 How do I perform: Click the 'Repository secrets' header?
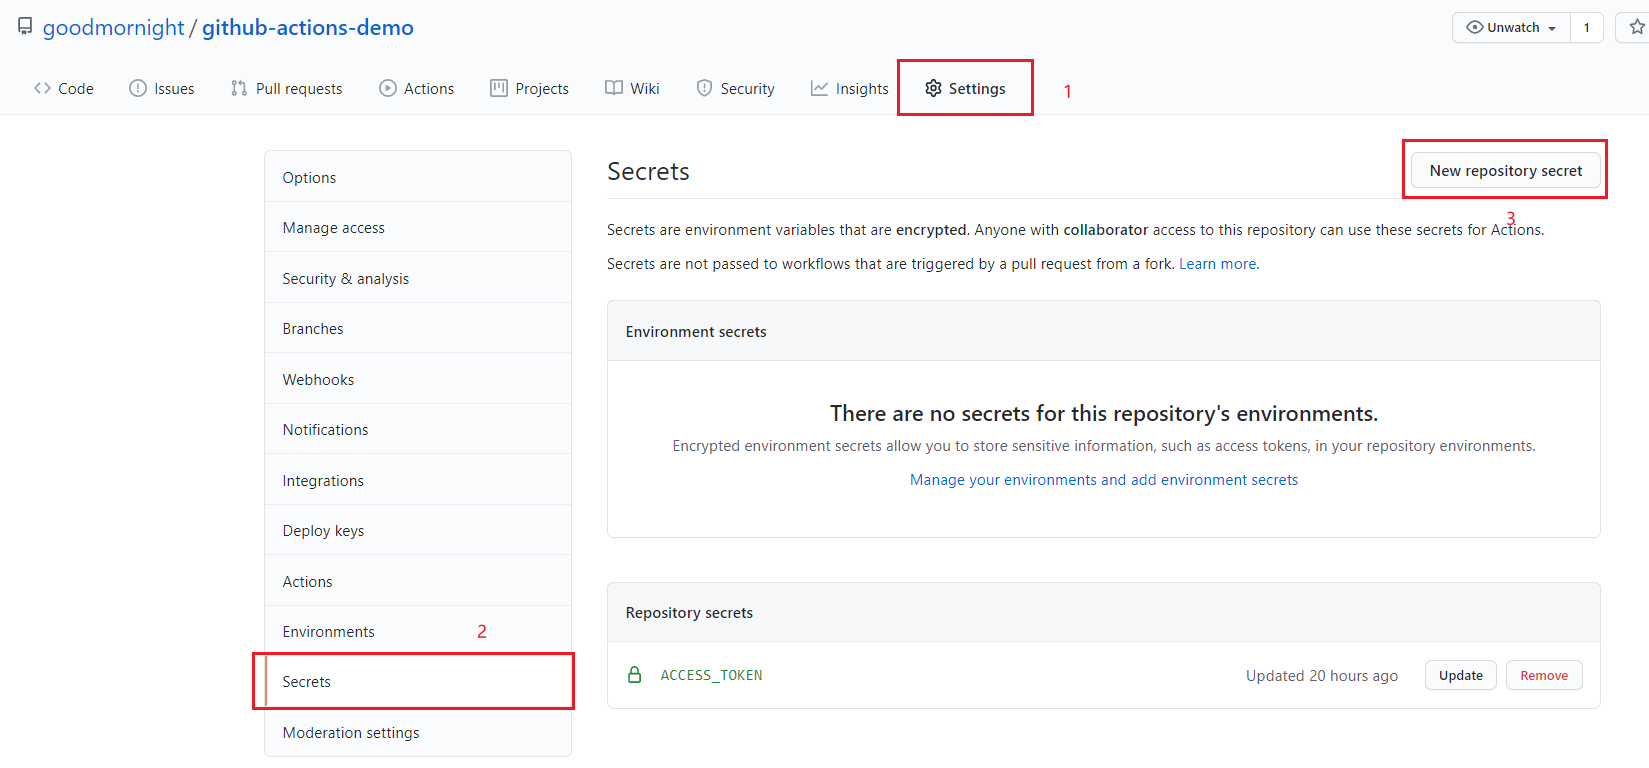point(689,613)
